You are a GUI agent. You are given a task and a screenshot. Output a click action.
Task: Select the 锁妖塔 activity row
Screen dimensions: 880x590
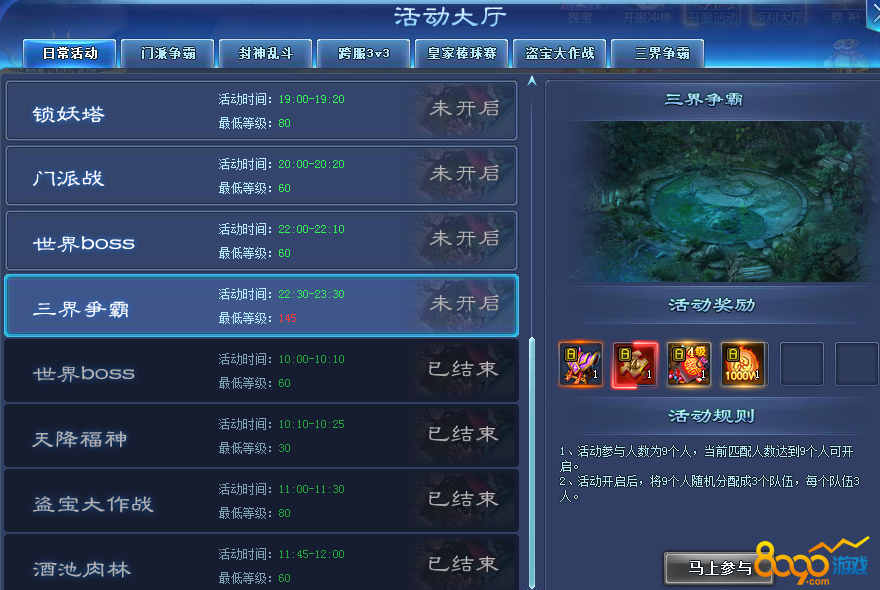pos(262,111)
